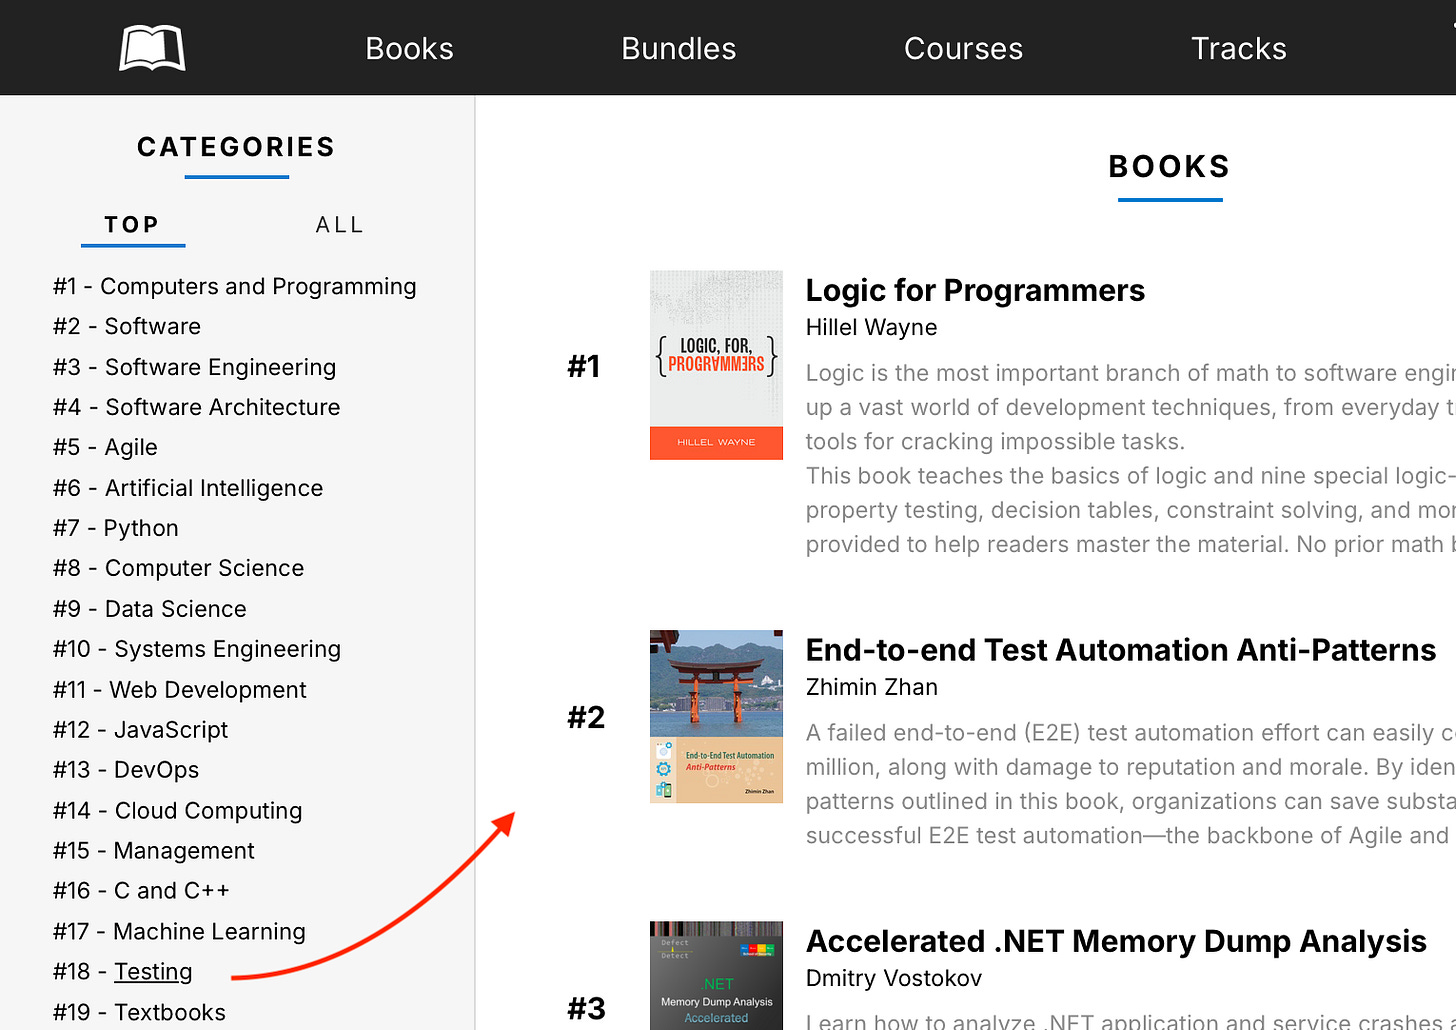Select the Computers and Programming category
The image size is (1456, 1030).
[234, 286]
